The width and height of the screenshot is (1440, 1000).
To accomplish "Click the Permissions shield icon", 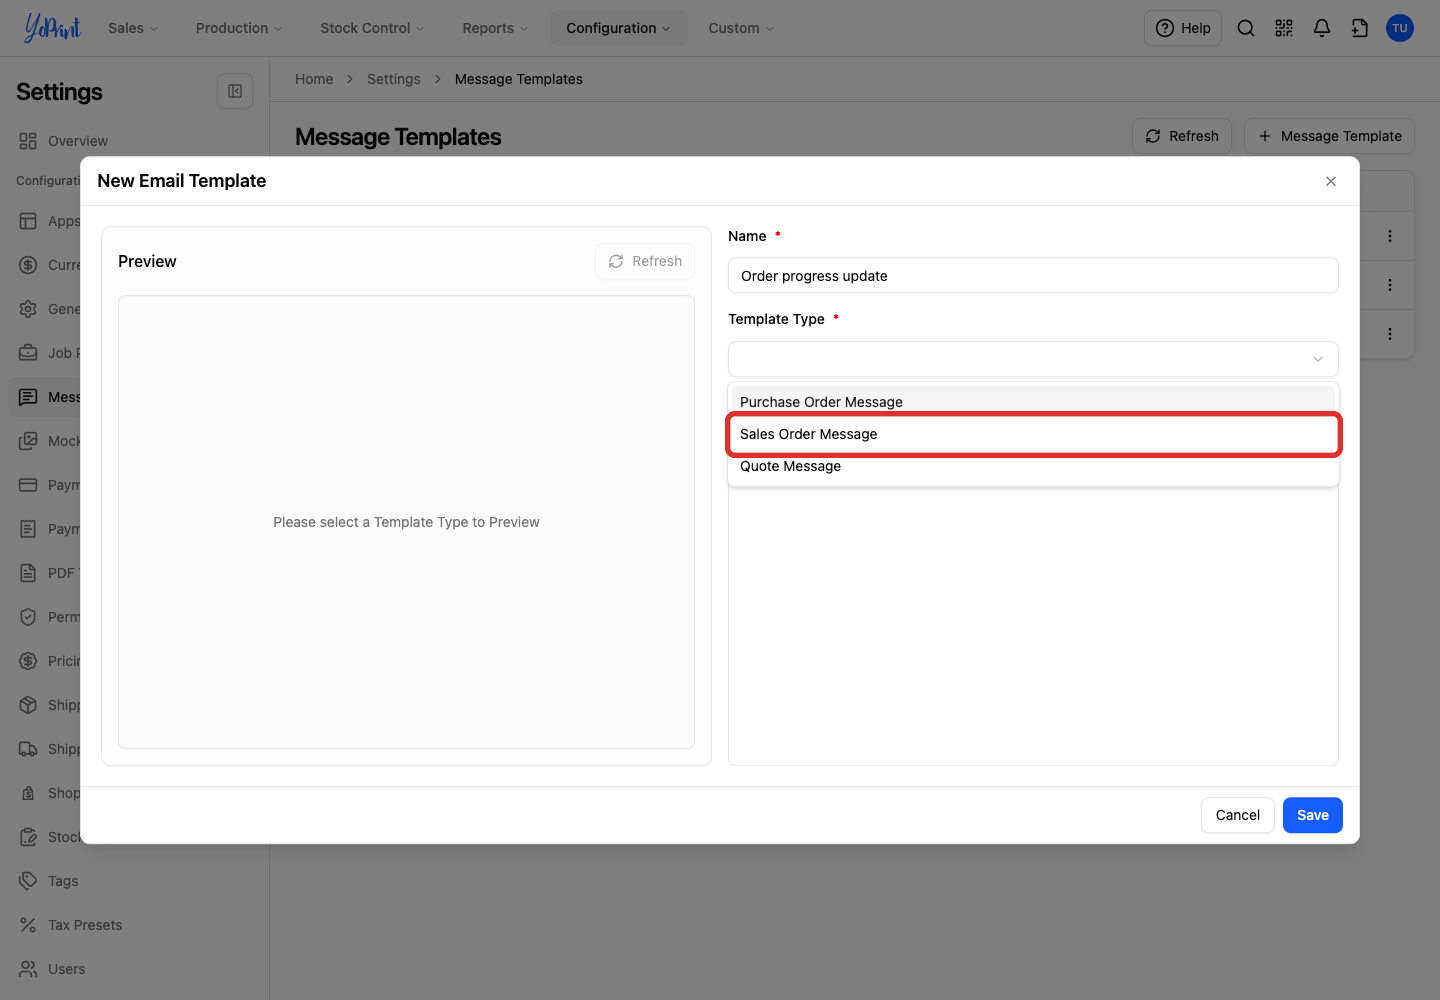I will [x=28, y=617].
